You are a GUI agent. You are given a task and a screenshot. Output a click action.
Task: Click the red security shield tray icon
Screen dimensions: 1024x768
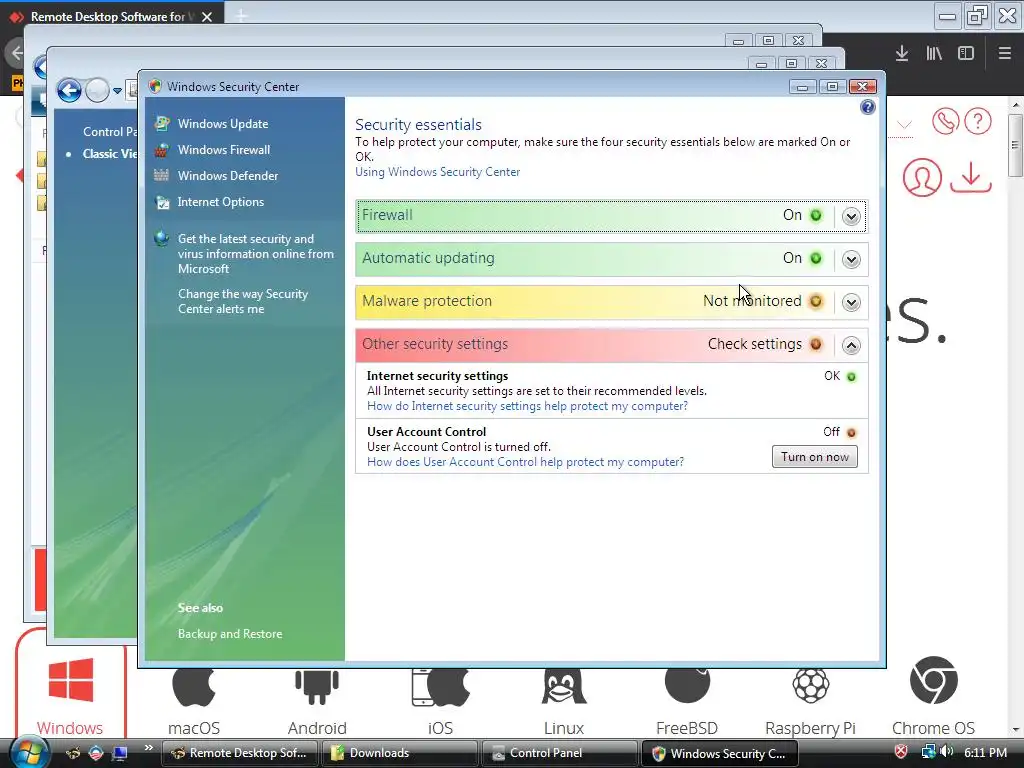pos(901,752)
